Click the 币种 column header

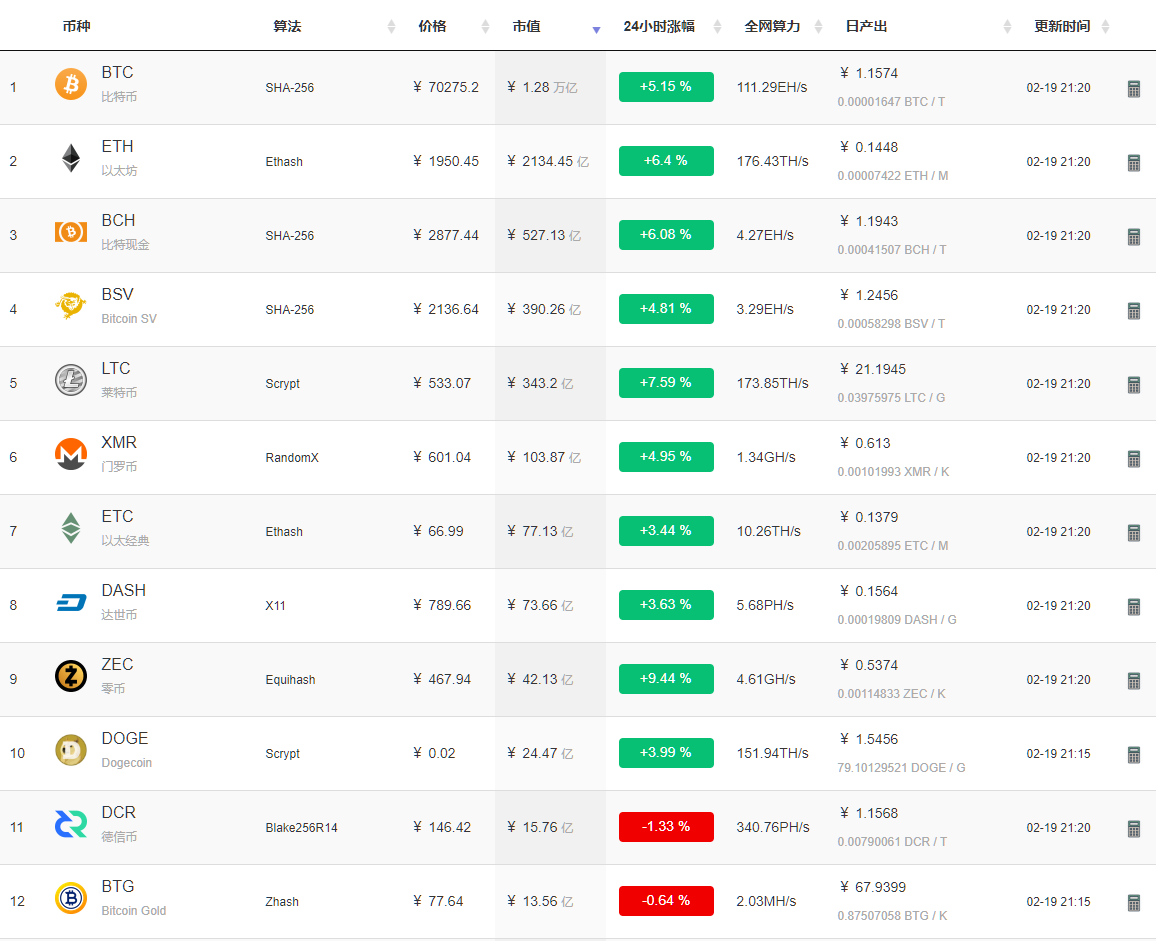(76, 26)
